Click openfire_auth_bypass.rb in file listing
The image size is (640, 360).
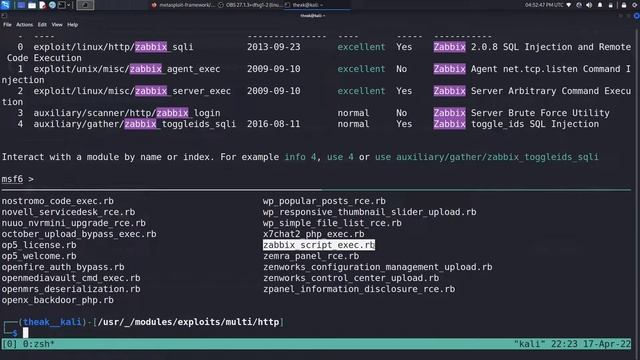click(x=63, y=267)
